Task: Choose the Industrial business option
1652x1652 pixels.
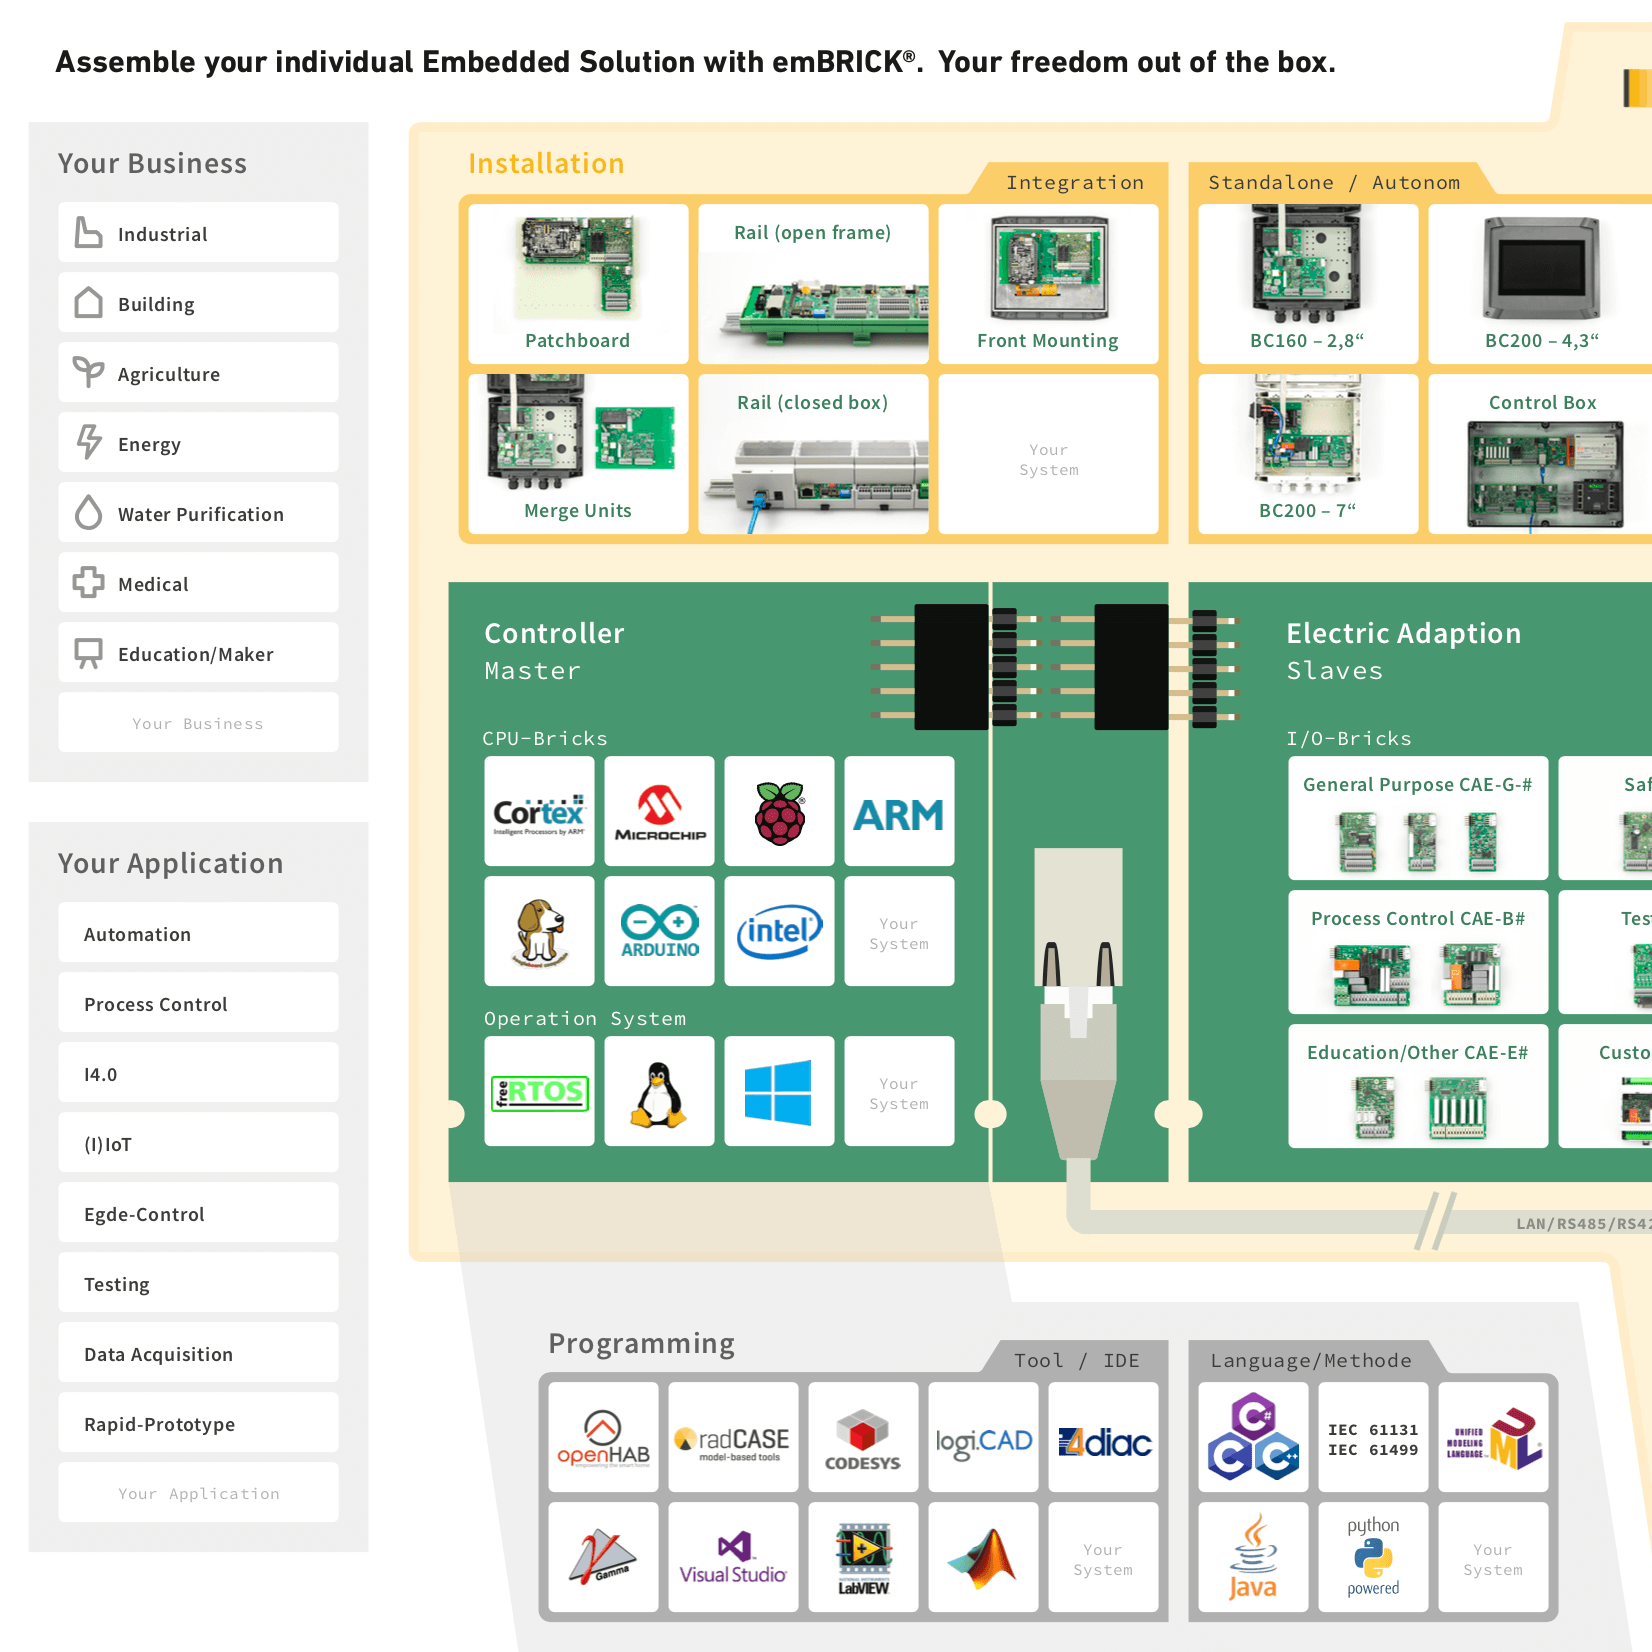Action: [198, 233]
